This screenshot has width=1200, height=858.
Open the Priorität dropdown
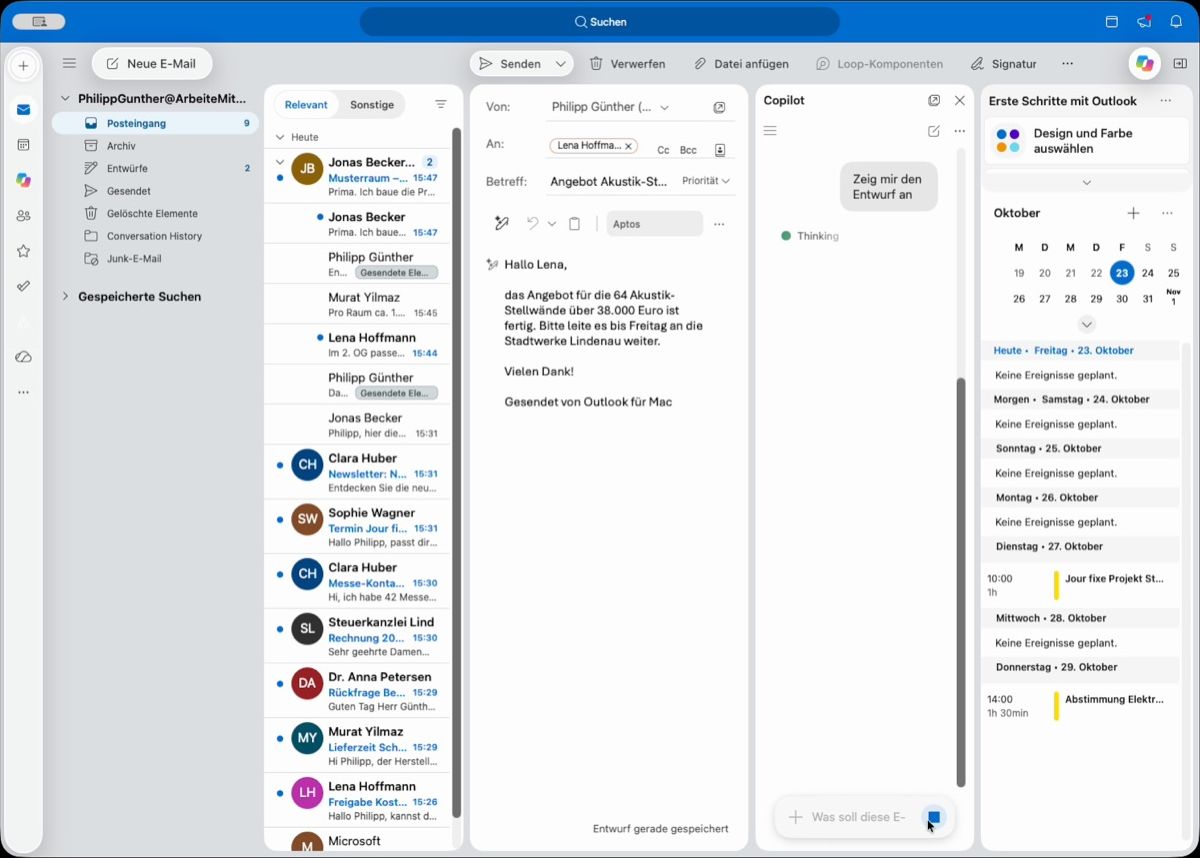click(x=706, y=181)
